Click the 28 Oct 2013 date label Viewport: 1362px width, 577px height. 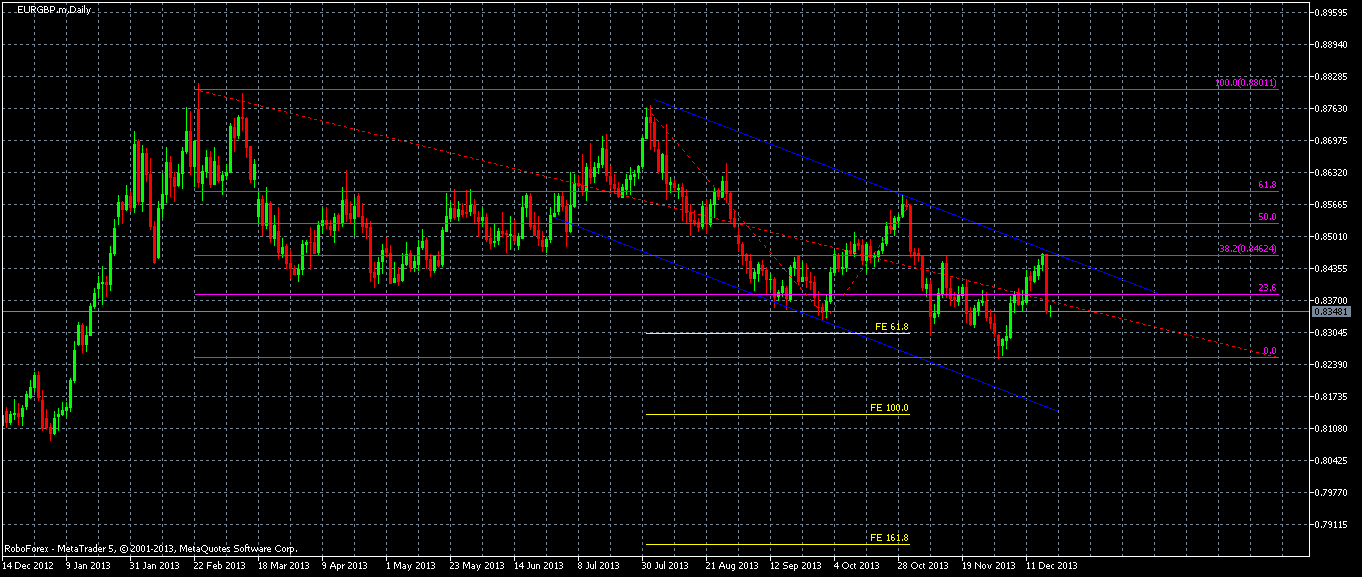pos(922,565)
